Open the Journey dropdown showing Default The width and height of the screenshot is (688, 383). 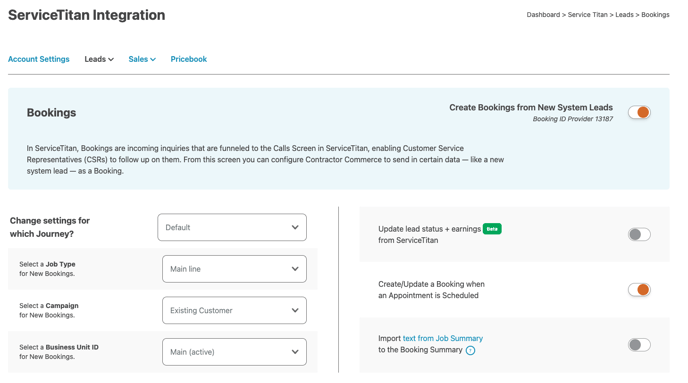click(232, 227)
